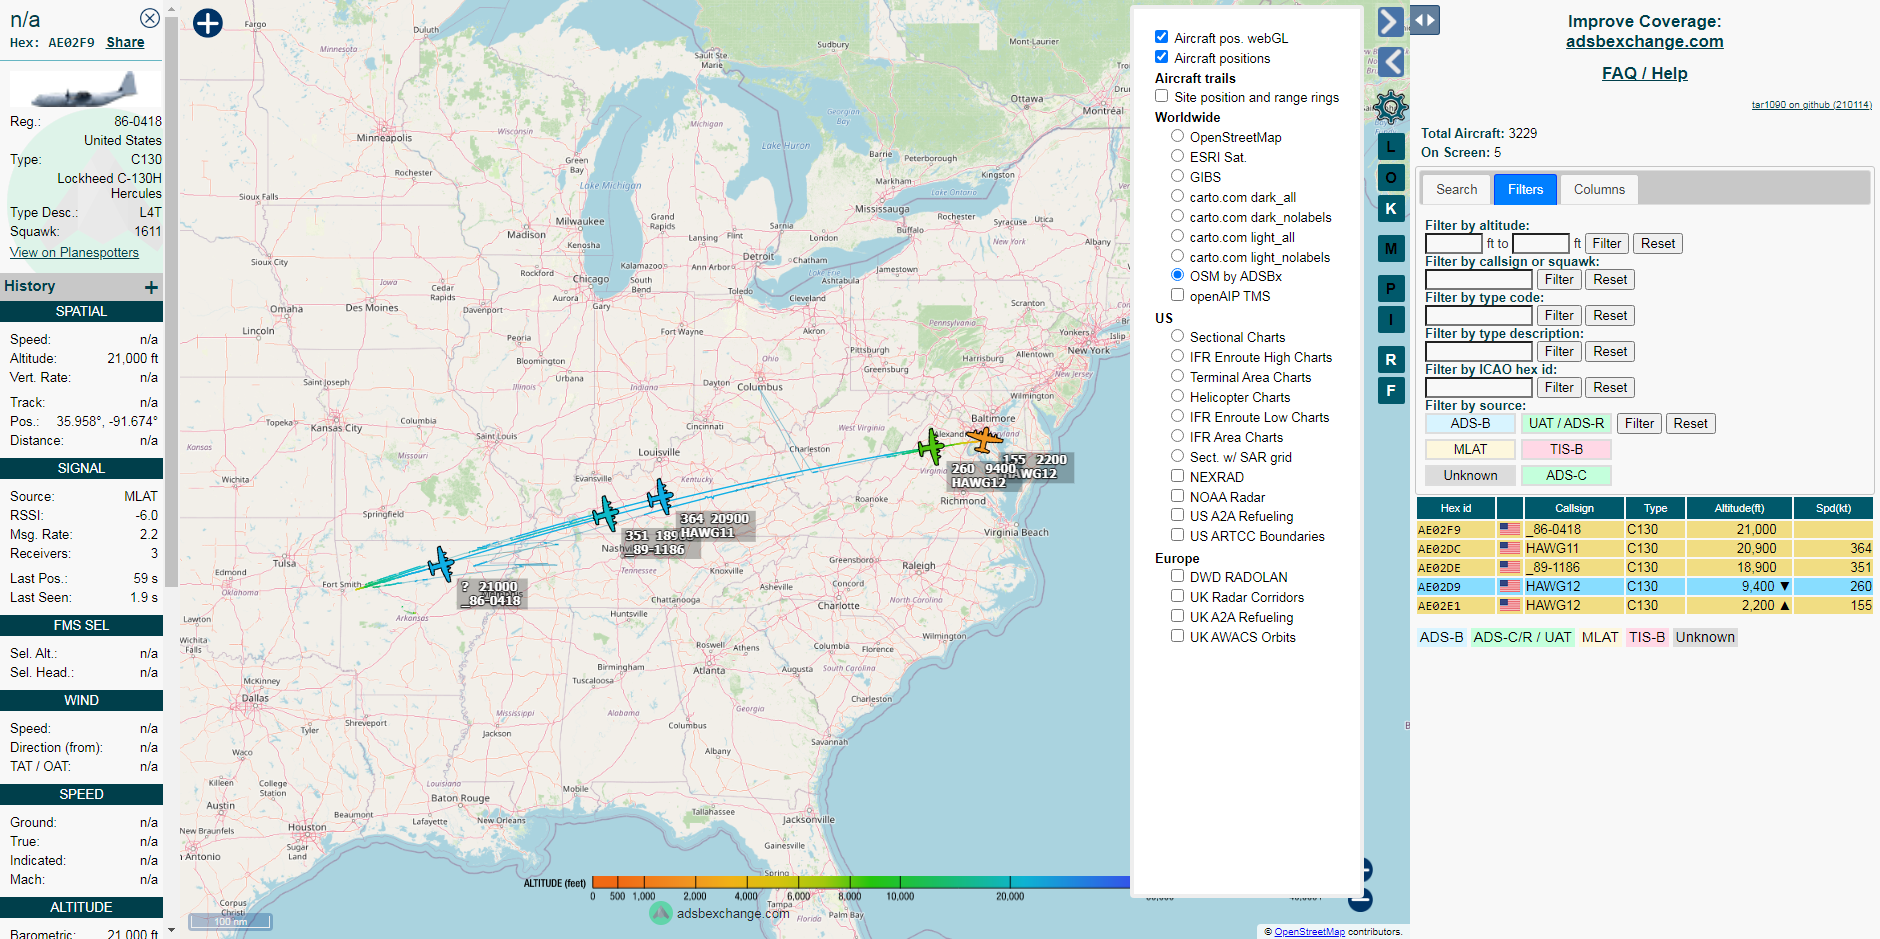Close the selected aircraft info panel
Image resolution: width=1880 pixels, height=939 pixels.
click(149, 18)
